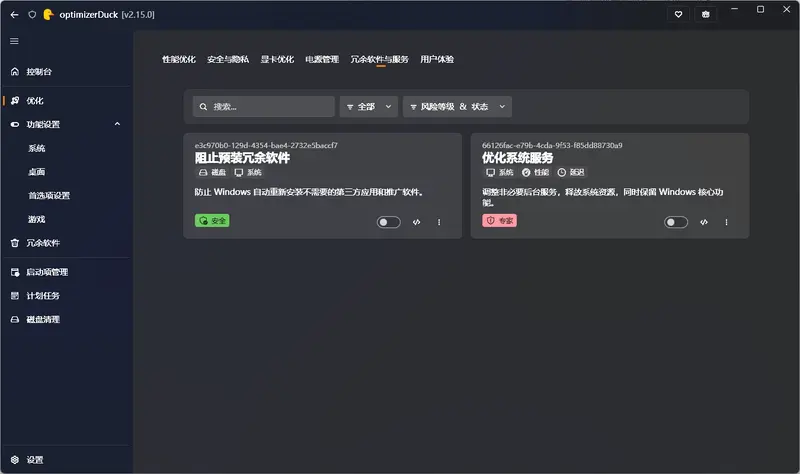Open 风险等级 & 状态 dropdown
This screenshot has width=800, height=474.
(x=457, y=107)
